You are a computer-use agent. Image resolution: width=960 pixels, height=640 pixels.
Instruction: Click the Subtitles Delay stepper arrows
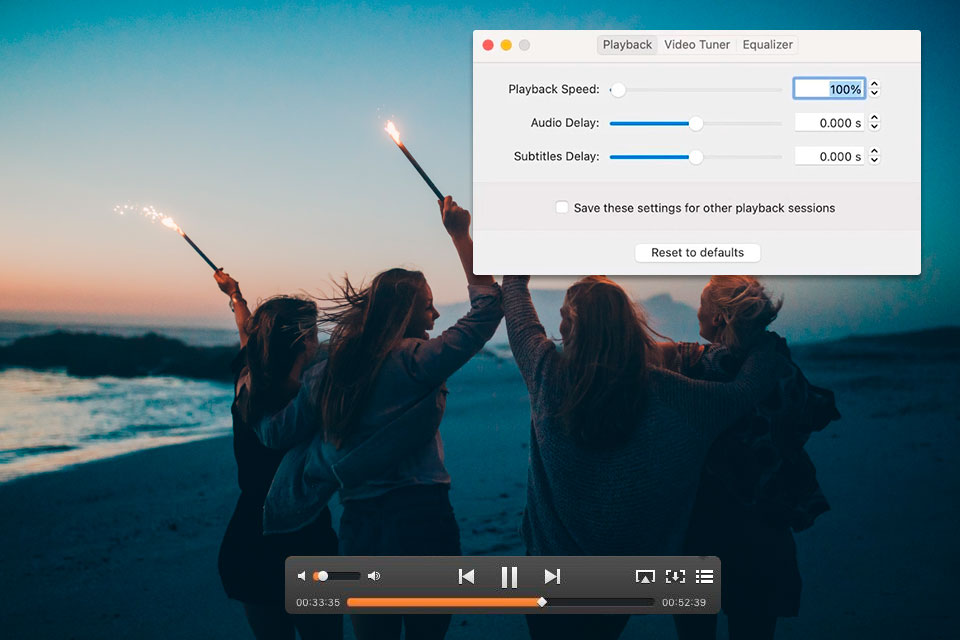tap(874, 156)
